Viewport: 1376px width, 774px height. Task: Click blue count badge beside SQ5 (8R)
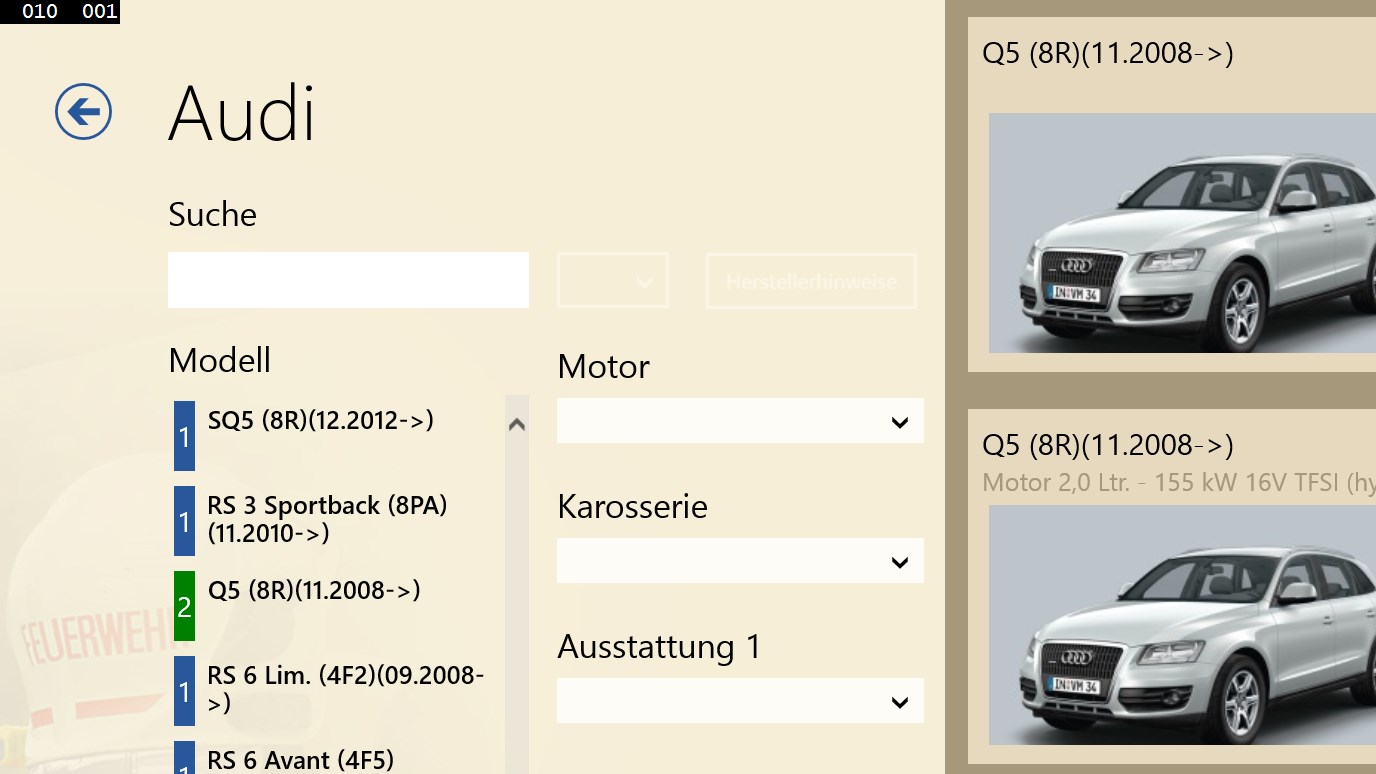point(184,436)
